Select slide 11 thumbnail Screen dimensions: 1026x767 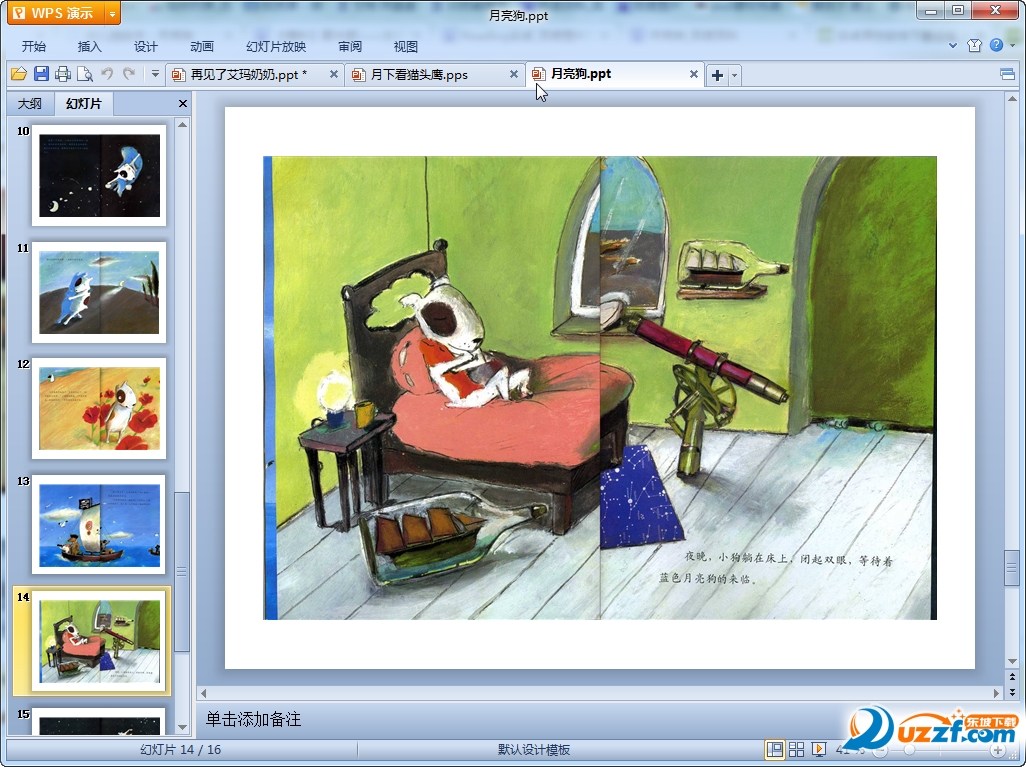point(99,293)
